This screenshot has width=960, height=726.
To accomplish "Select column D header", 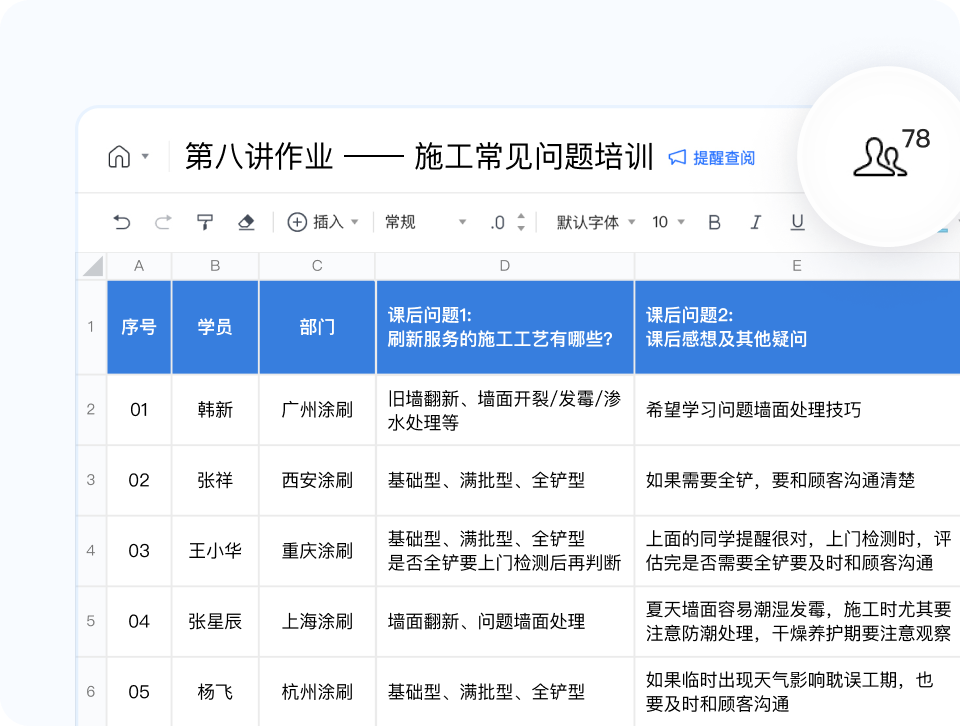I will pyautogui.click(x=504, y=266).
